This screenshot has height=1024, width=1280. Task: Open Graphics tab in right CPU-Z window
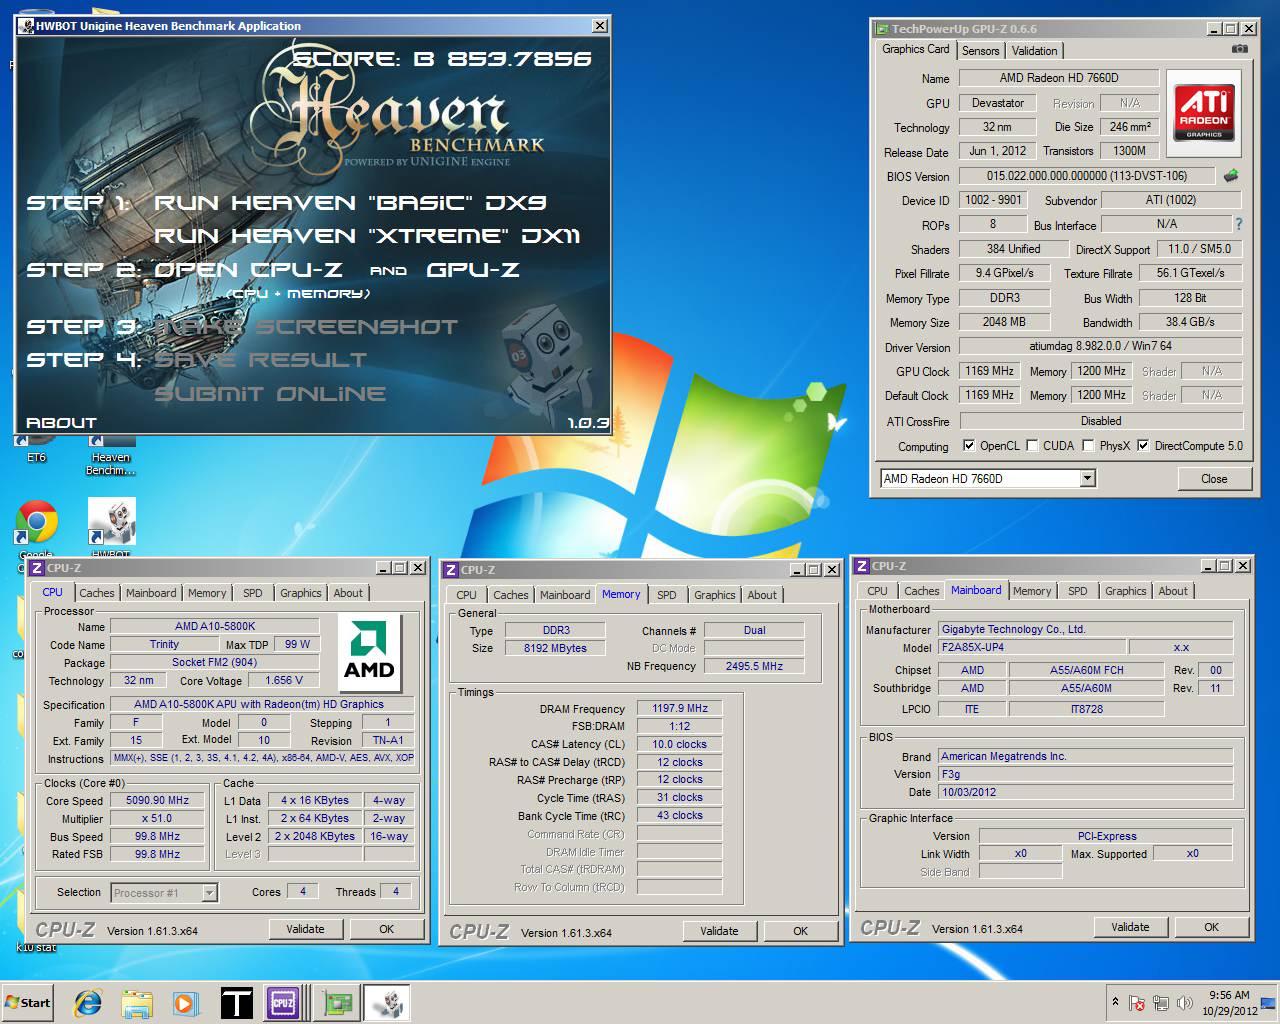tap(1125, 591)
